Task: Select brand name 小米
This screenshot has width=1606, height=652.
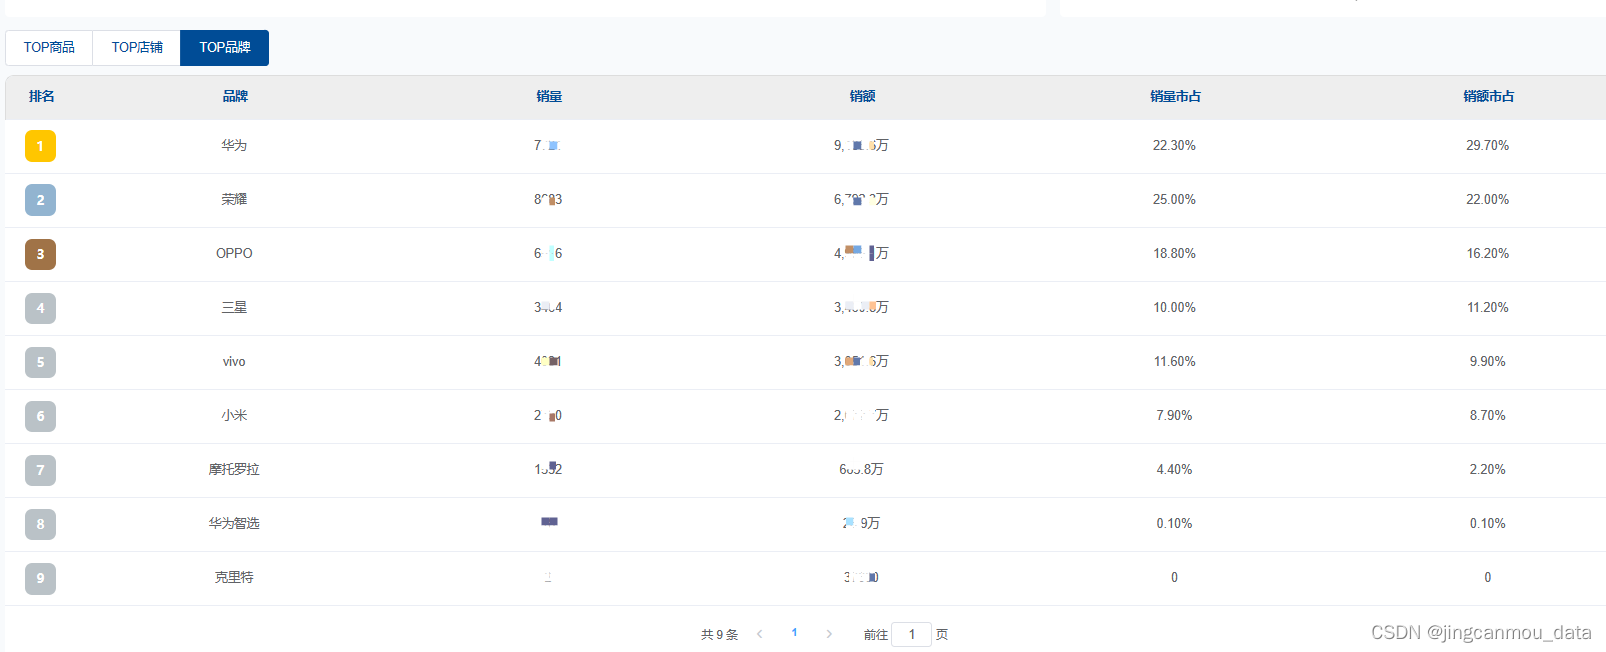Action: point(234,416)
